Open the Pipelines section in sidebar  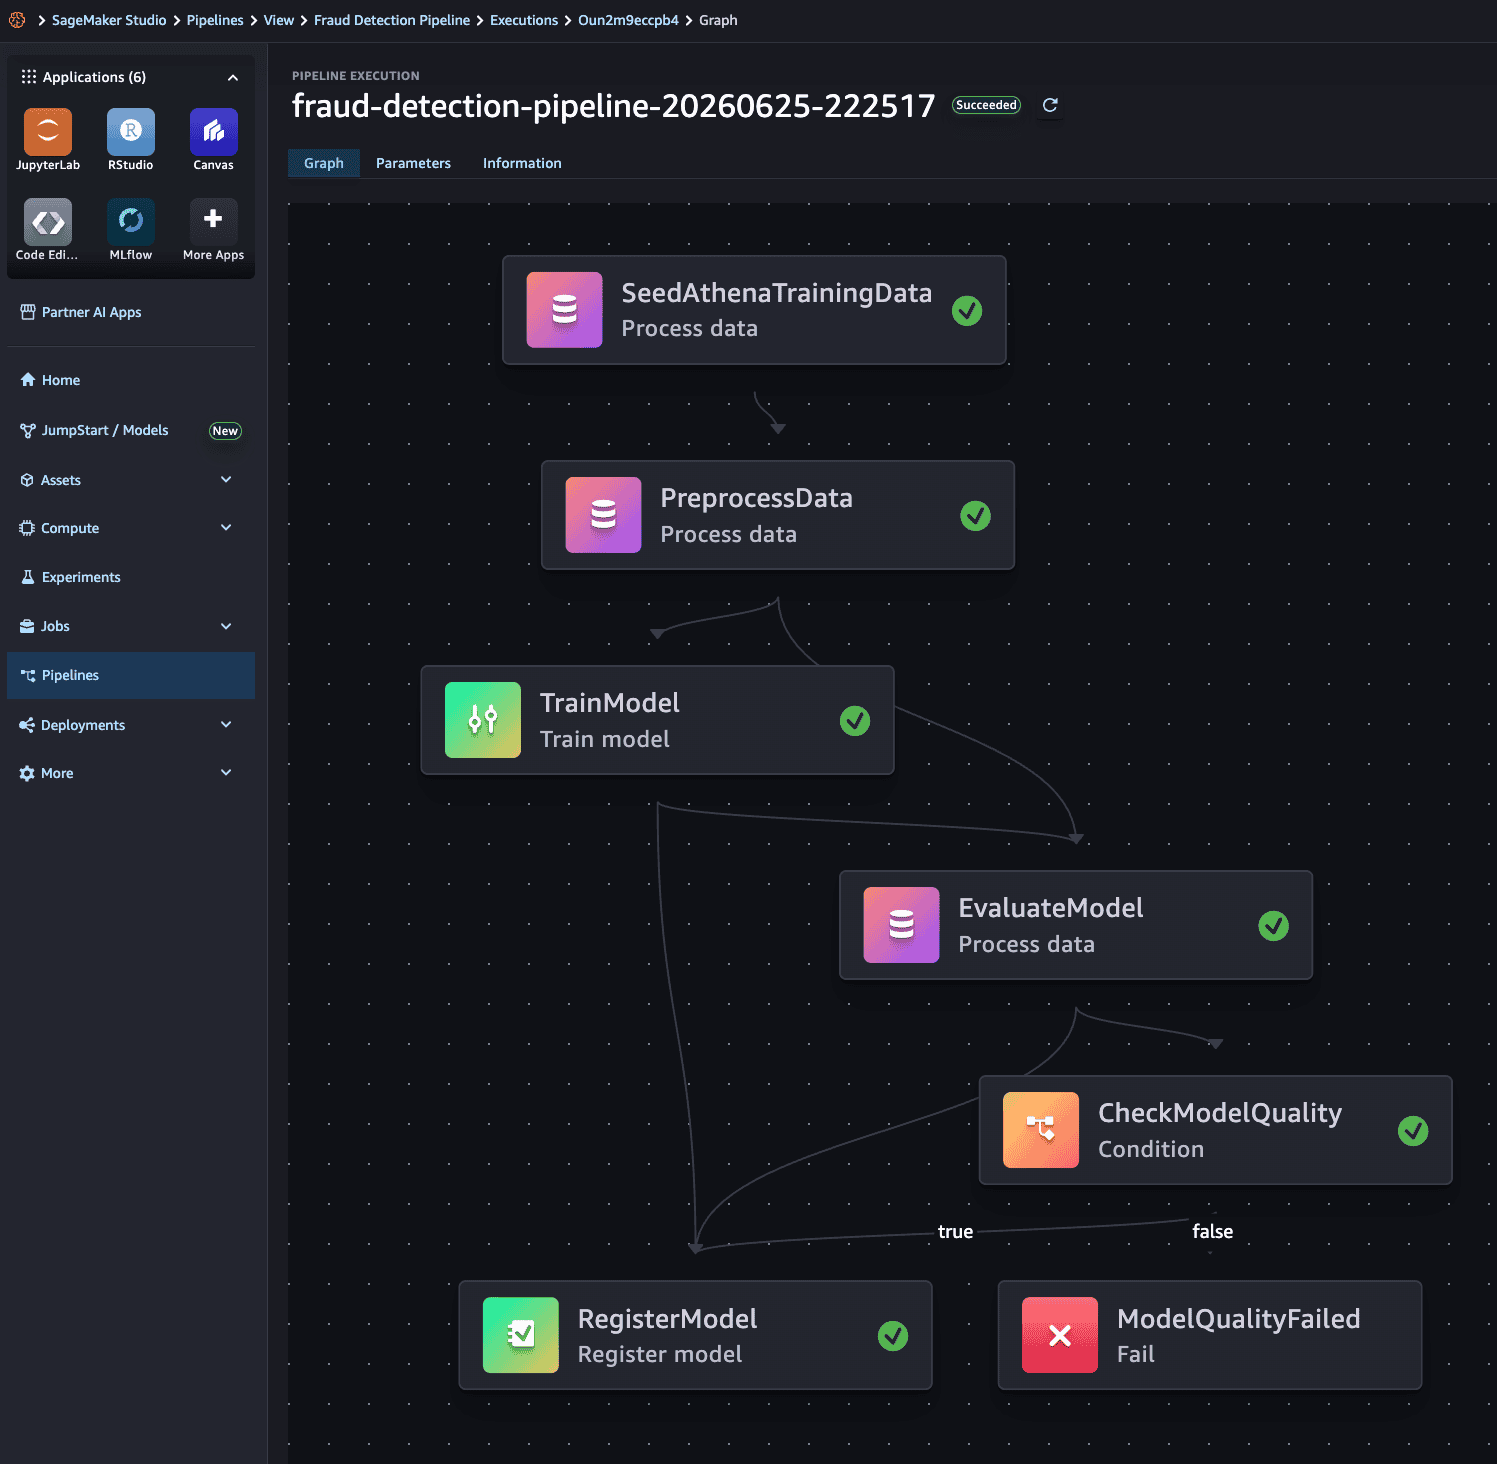[131, 675]
